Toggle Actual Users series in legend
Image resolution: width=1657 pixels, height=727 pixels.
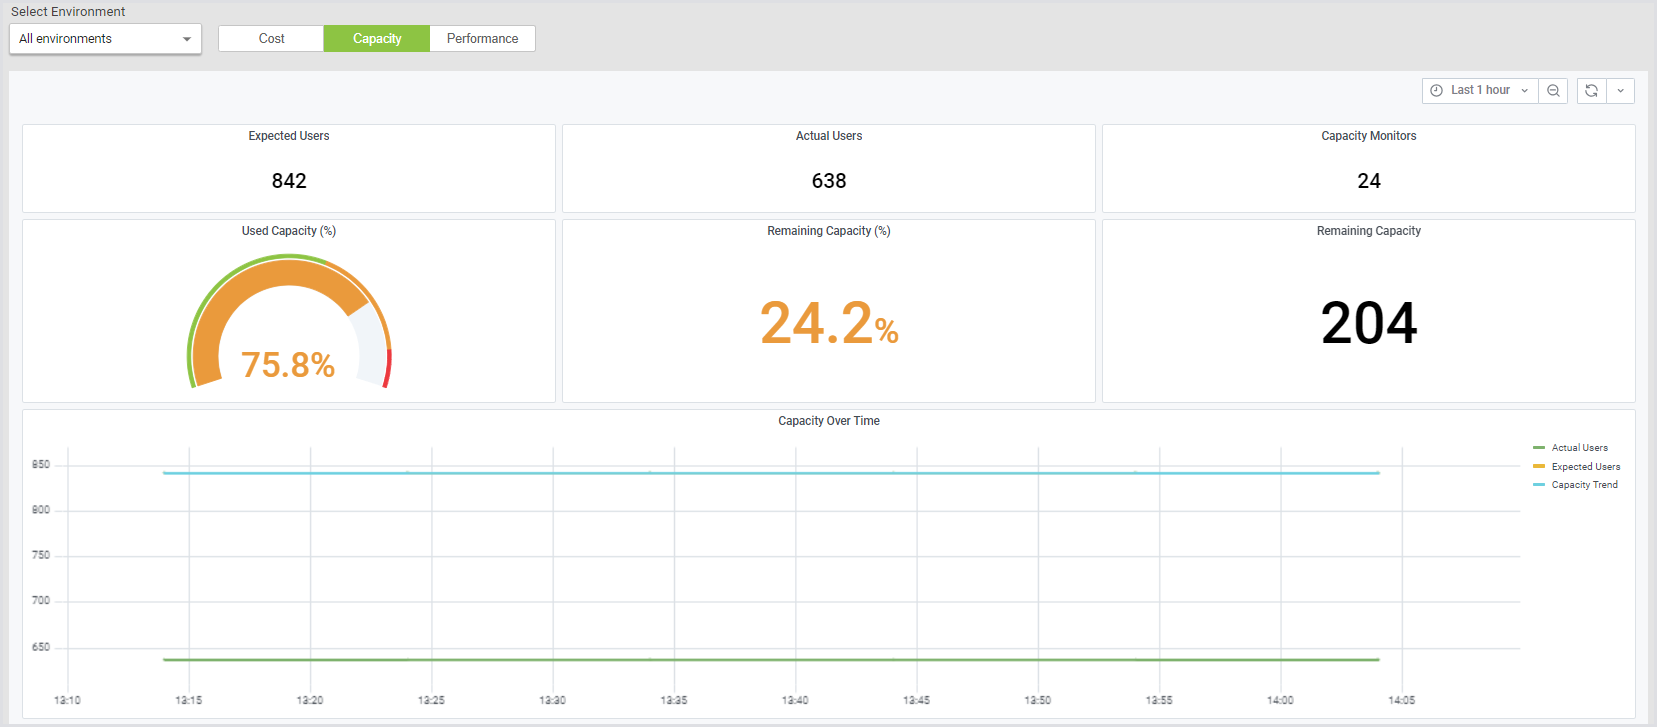coord(1579,448)
